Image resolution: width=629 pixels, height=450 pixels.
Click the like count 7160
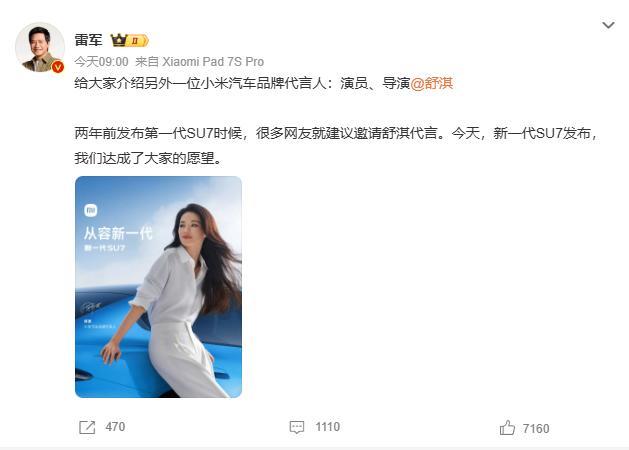click(x=536, y=429)
